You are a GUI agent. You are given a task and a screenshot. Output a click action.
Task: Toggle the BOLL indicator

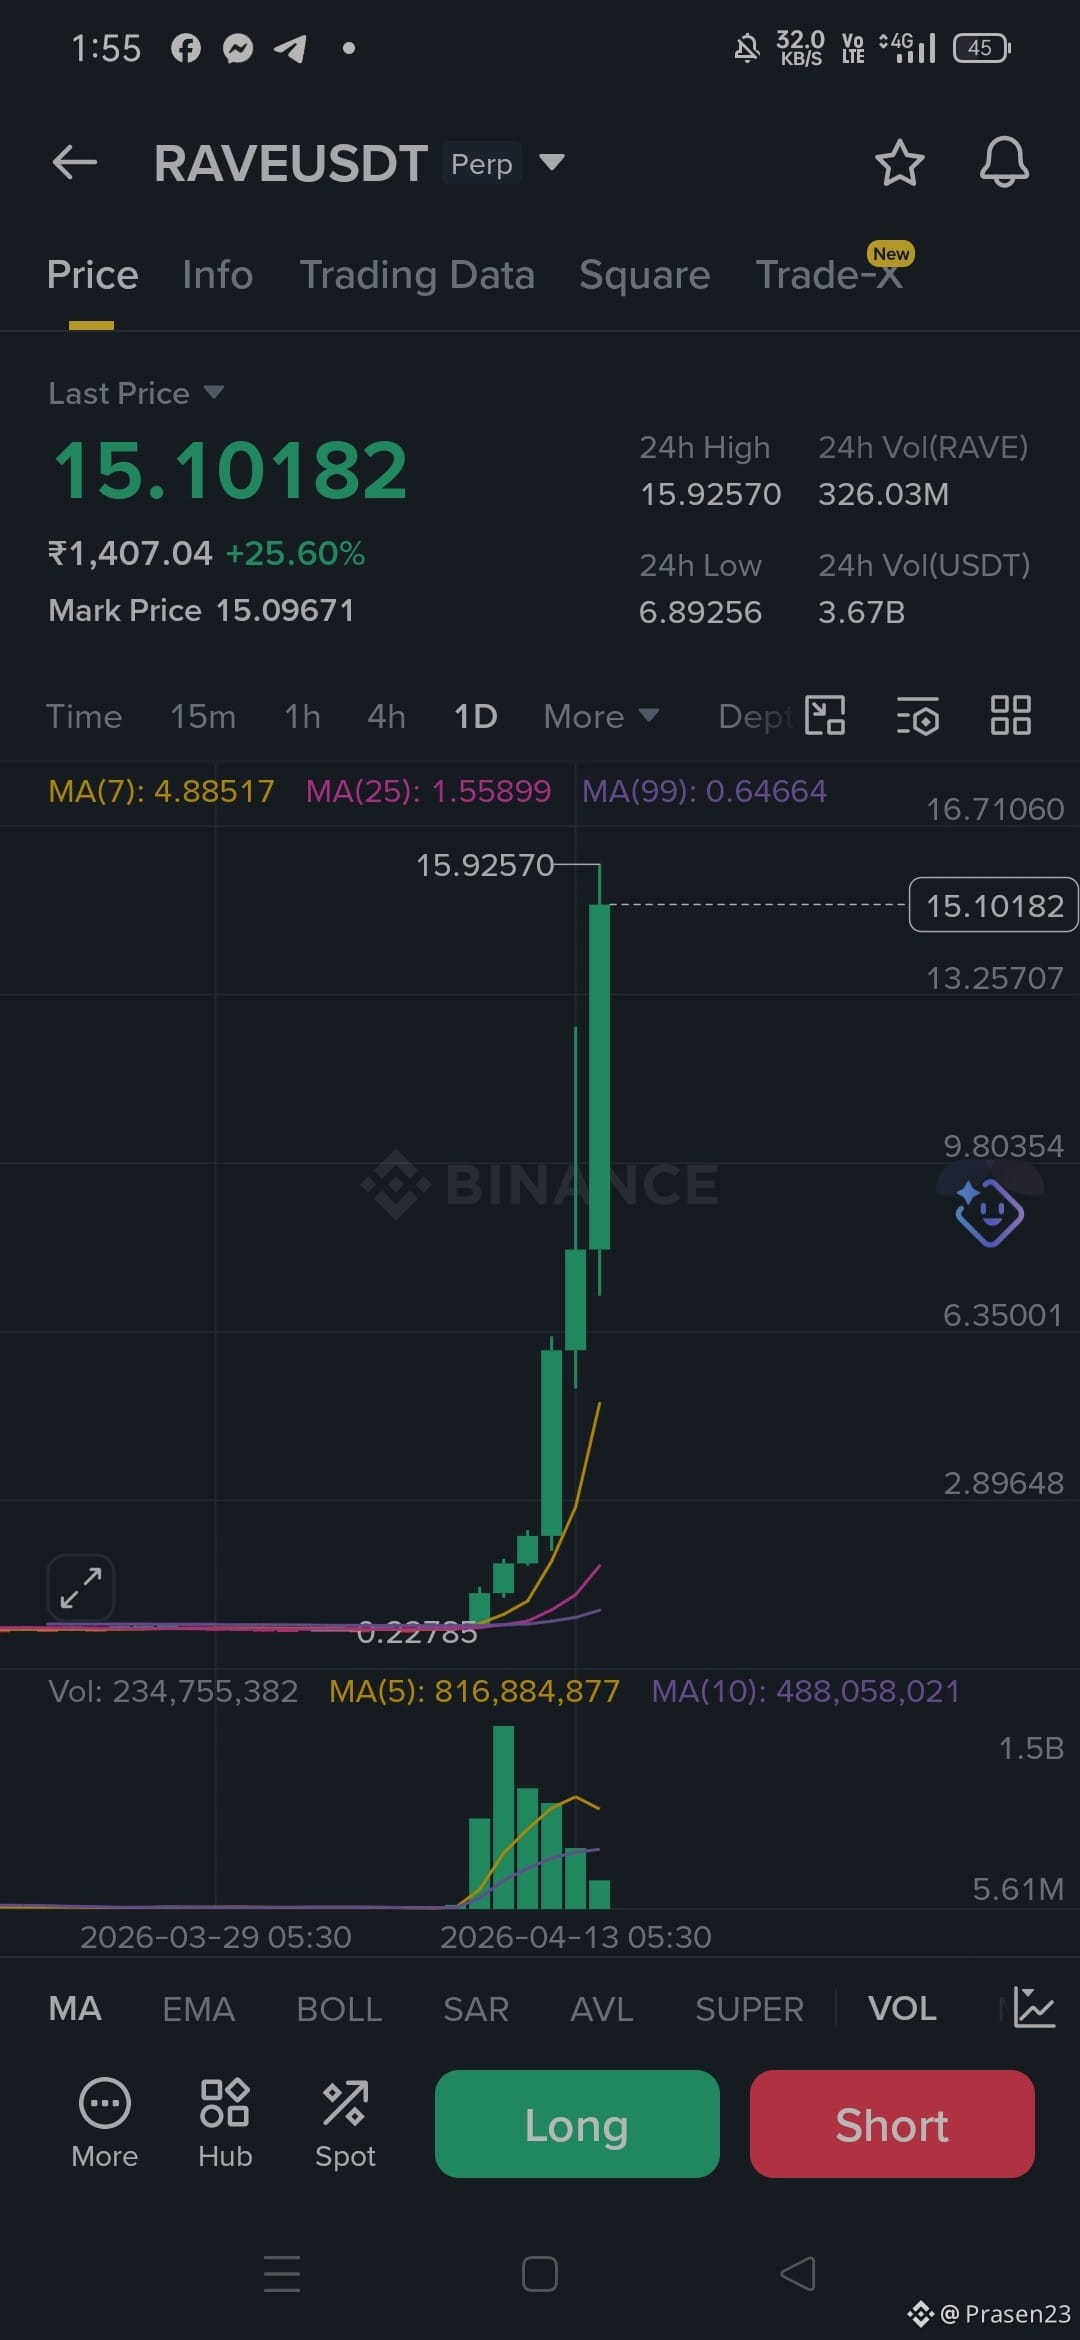point(339,2008)
